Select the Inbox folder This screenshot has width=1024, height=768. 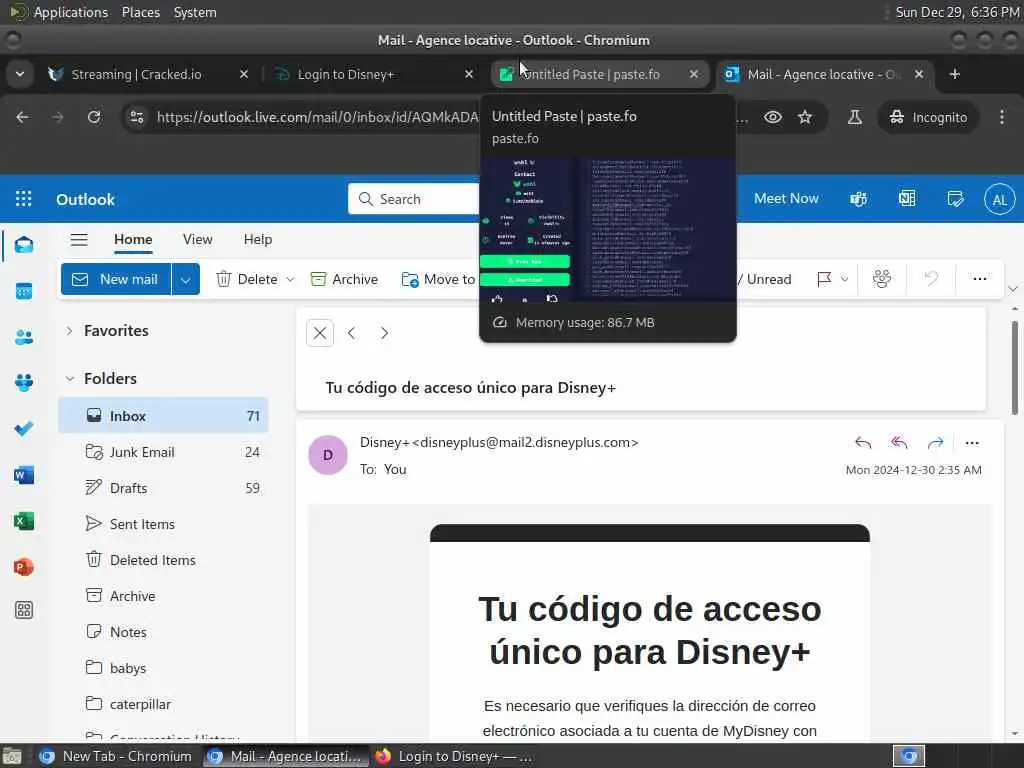click(x=163, y=416)
